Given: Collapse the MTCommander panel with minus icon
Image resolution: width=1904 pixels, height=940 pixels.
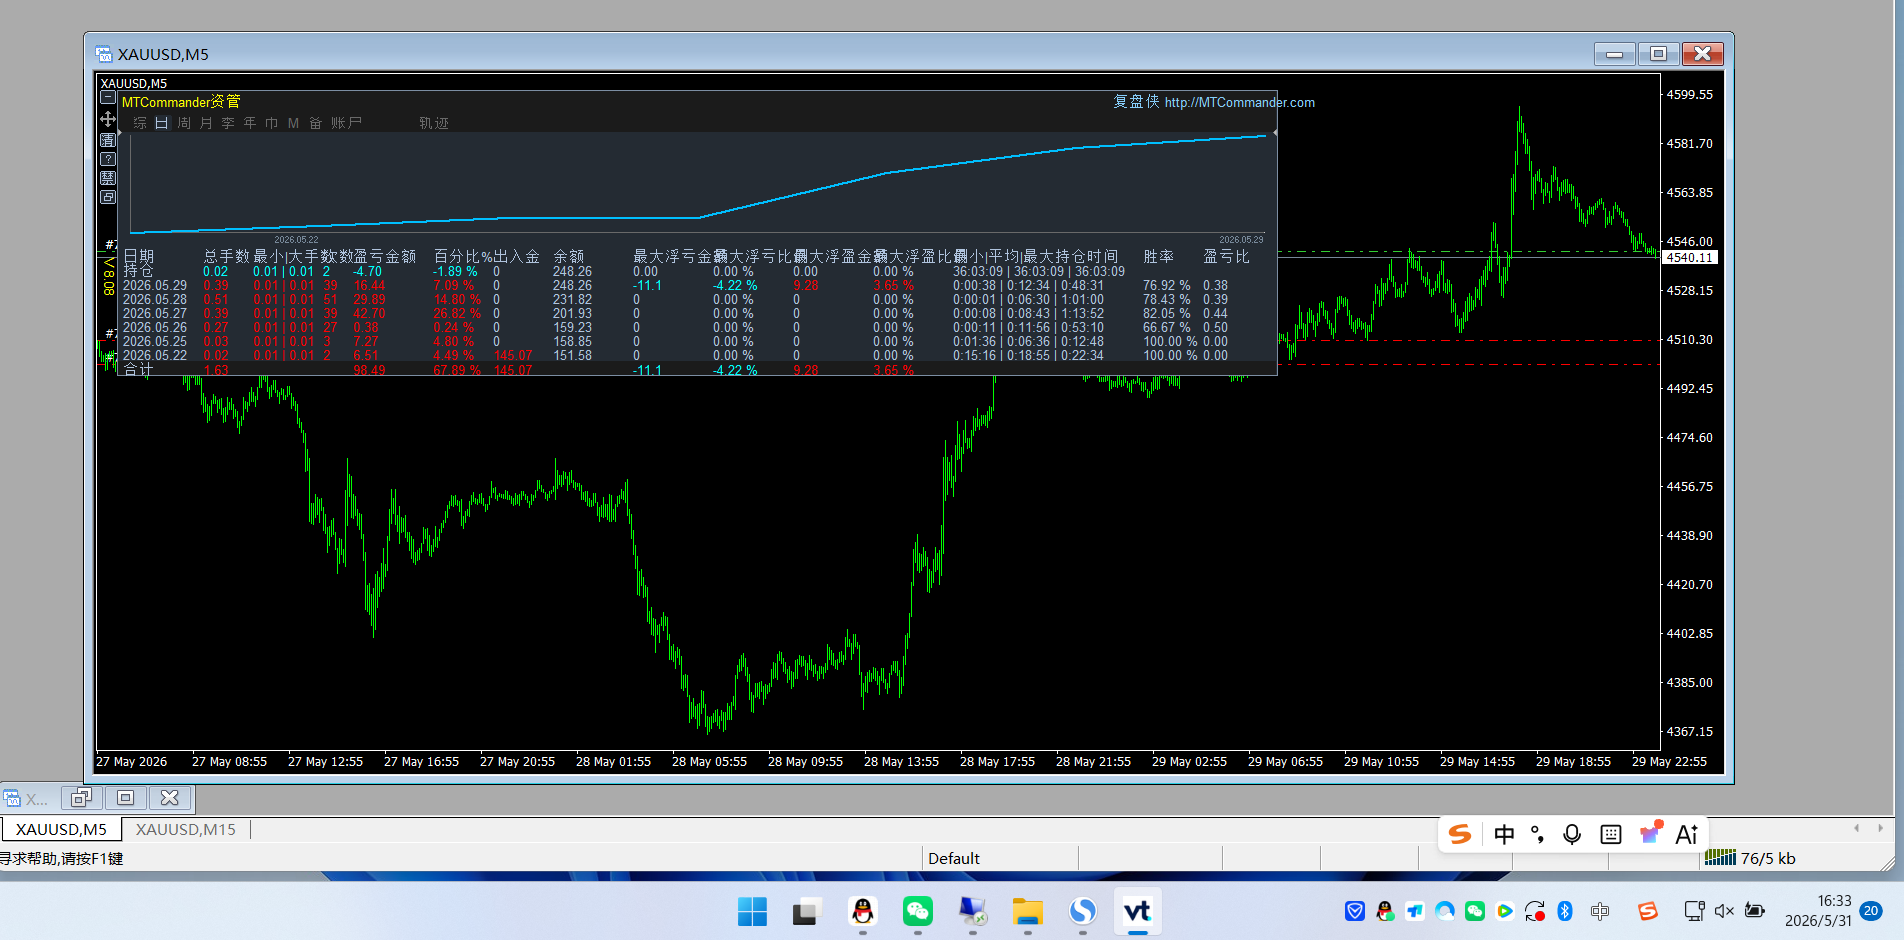Looking at the screenshot, I should [x=108, y=98].
